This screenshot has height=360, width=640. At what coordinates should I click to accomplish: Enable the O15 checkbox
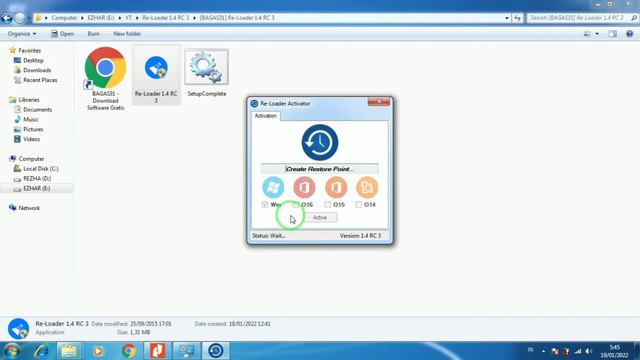327,204
